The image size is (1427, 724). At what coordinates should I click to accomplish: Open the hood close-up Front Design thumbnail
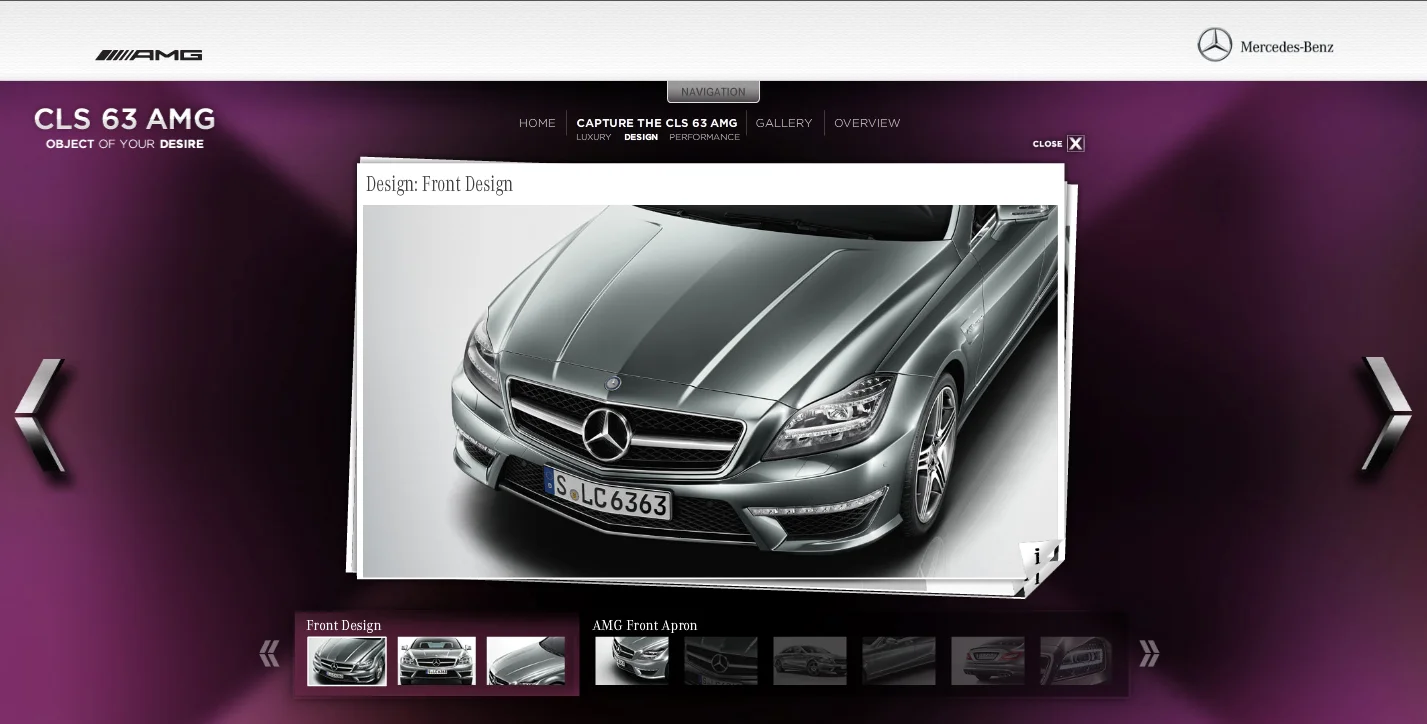pyautogui.click(x=526, y=661)
